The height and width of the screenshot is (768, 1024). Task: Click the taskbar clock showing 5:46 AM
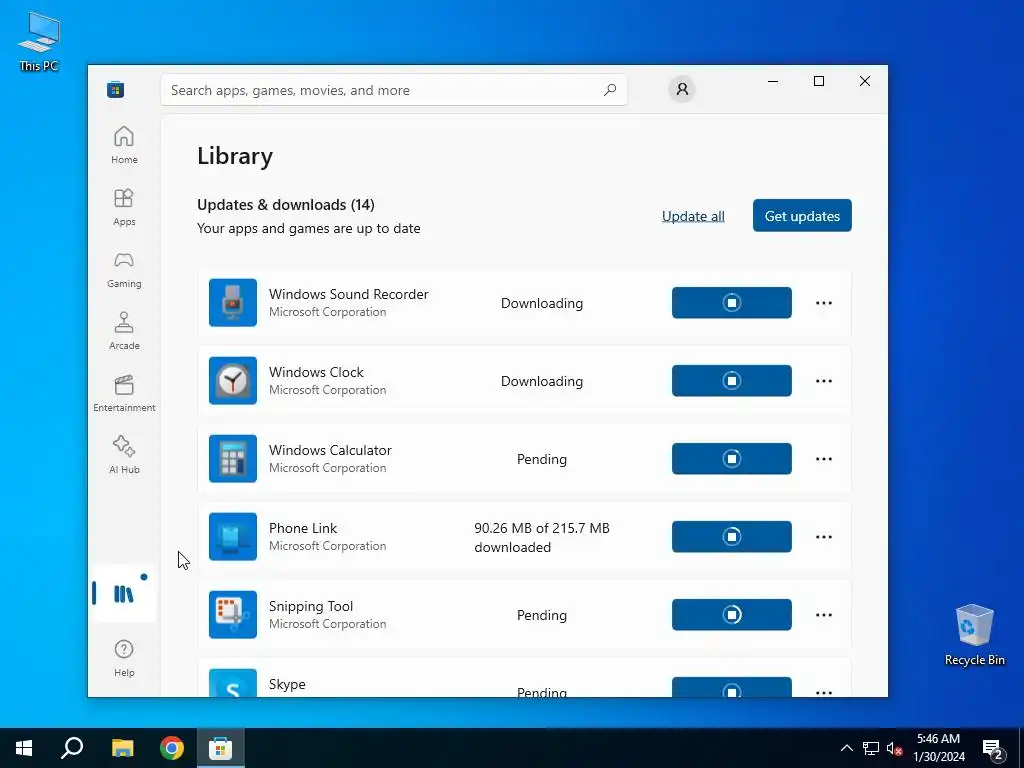point(938,748)
